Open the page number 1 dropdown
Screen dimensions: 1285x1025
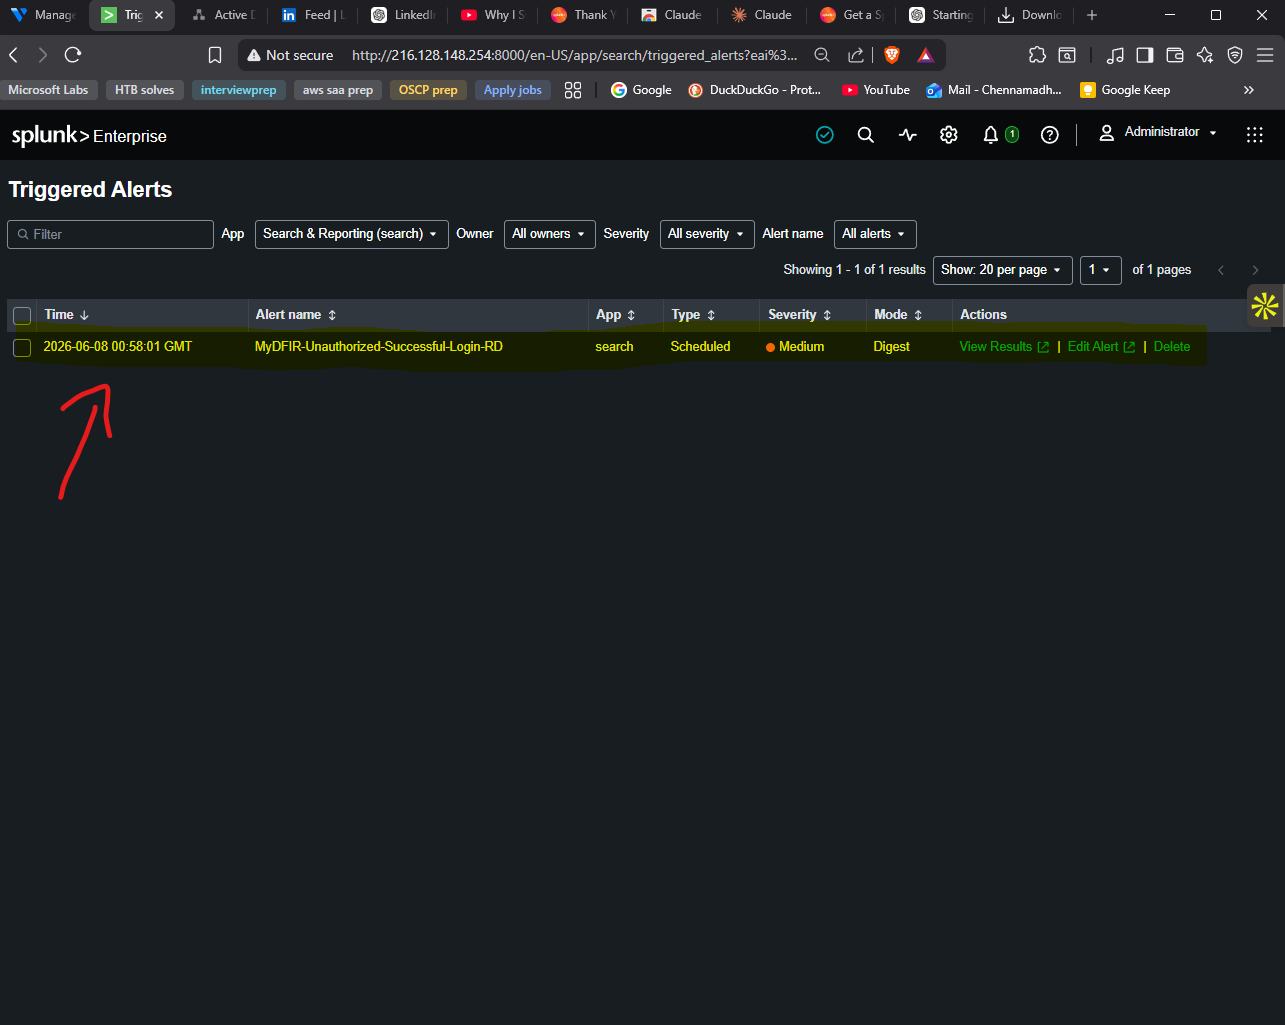point(1101,270)
